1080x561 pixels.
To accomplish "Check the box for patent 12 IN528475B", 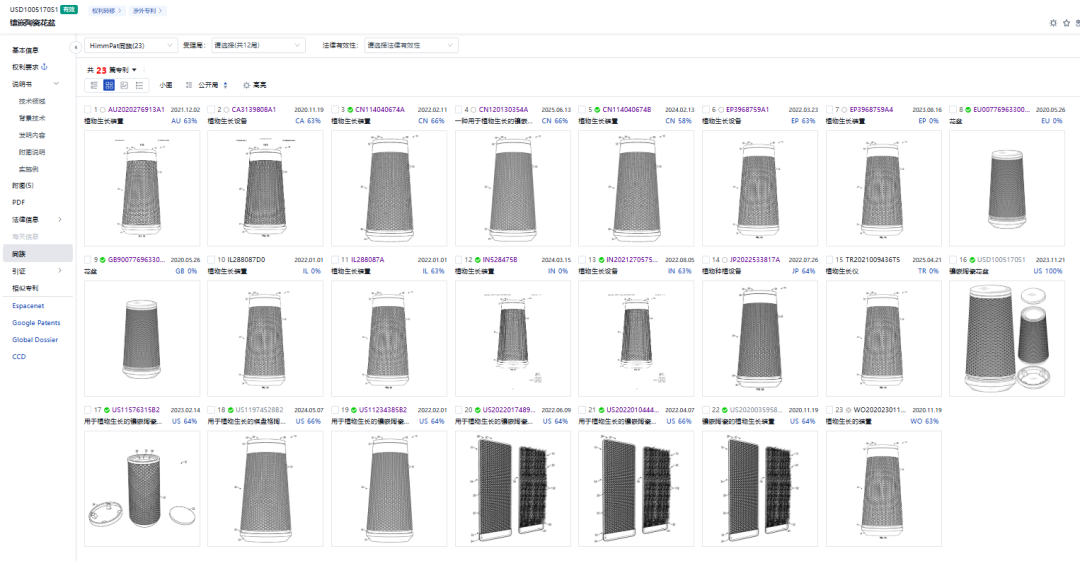I will (x=459, y=260).
